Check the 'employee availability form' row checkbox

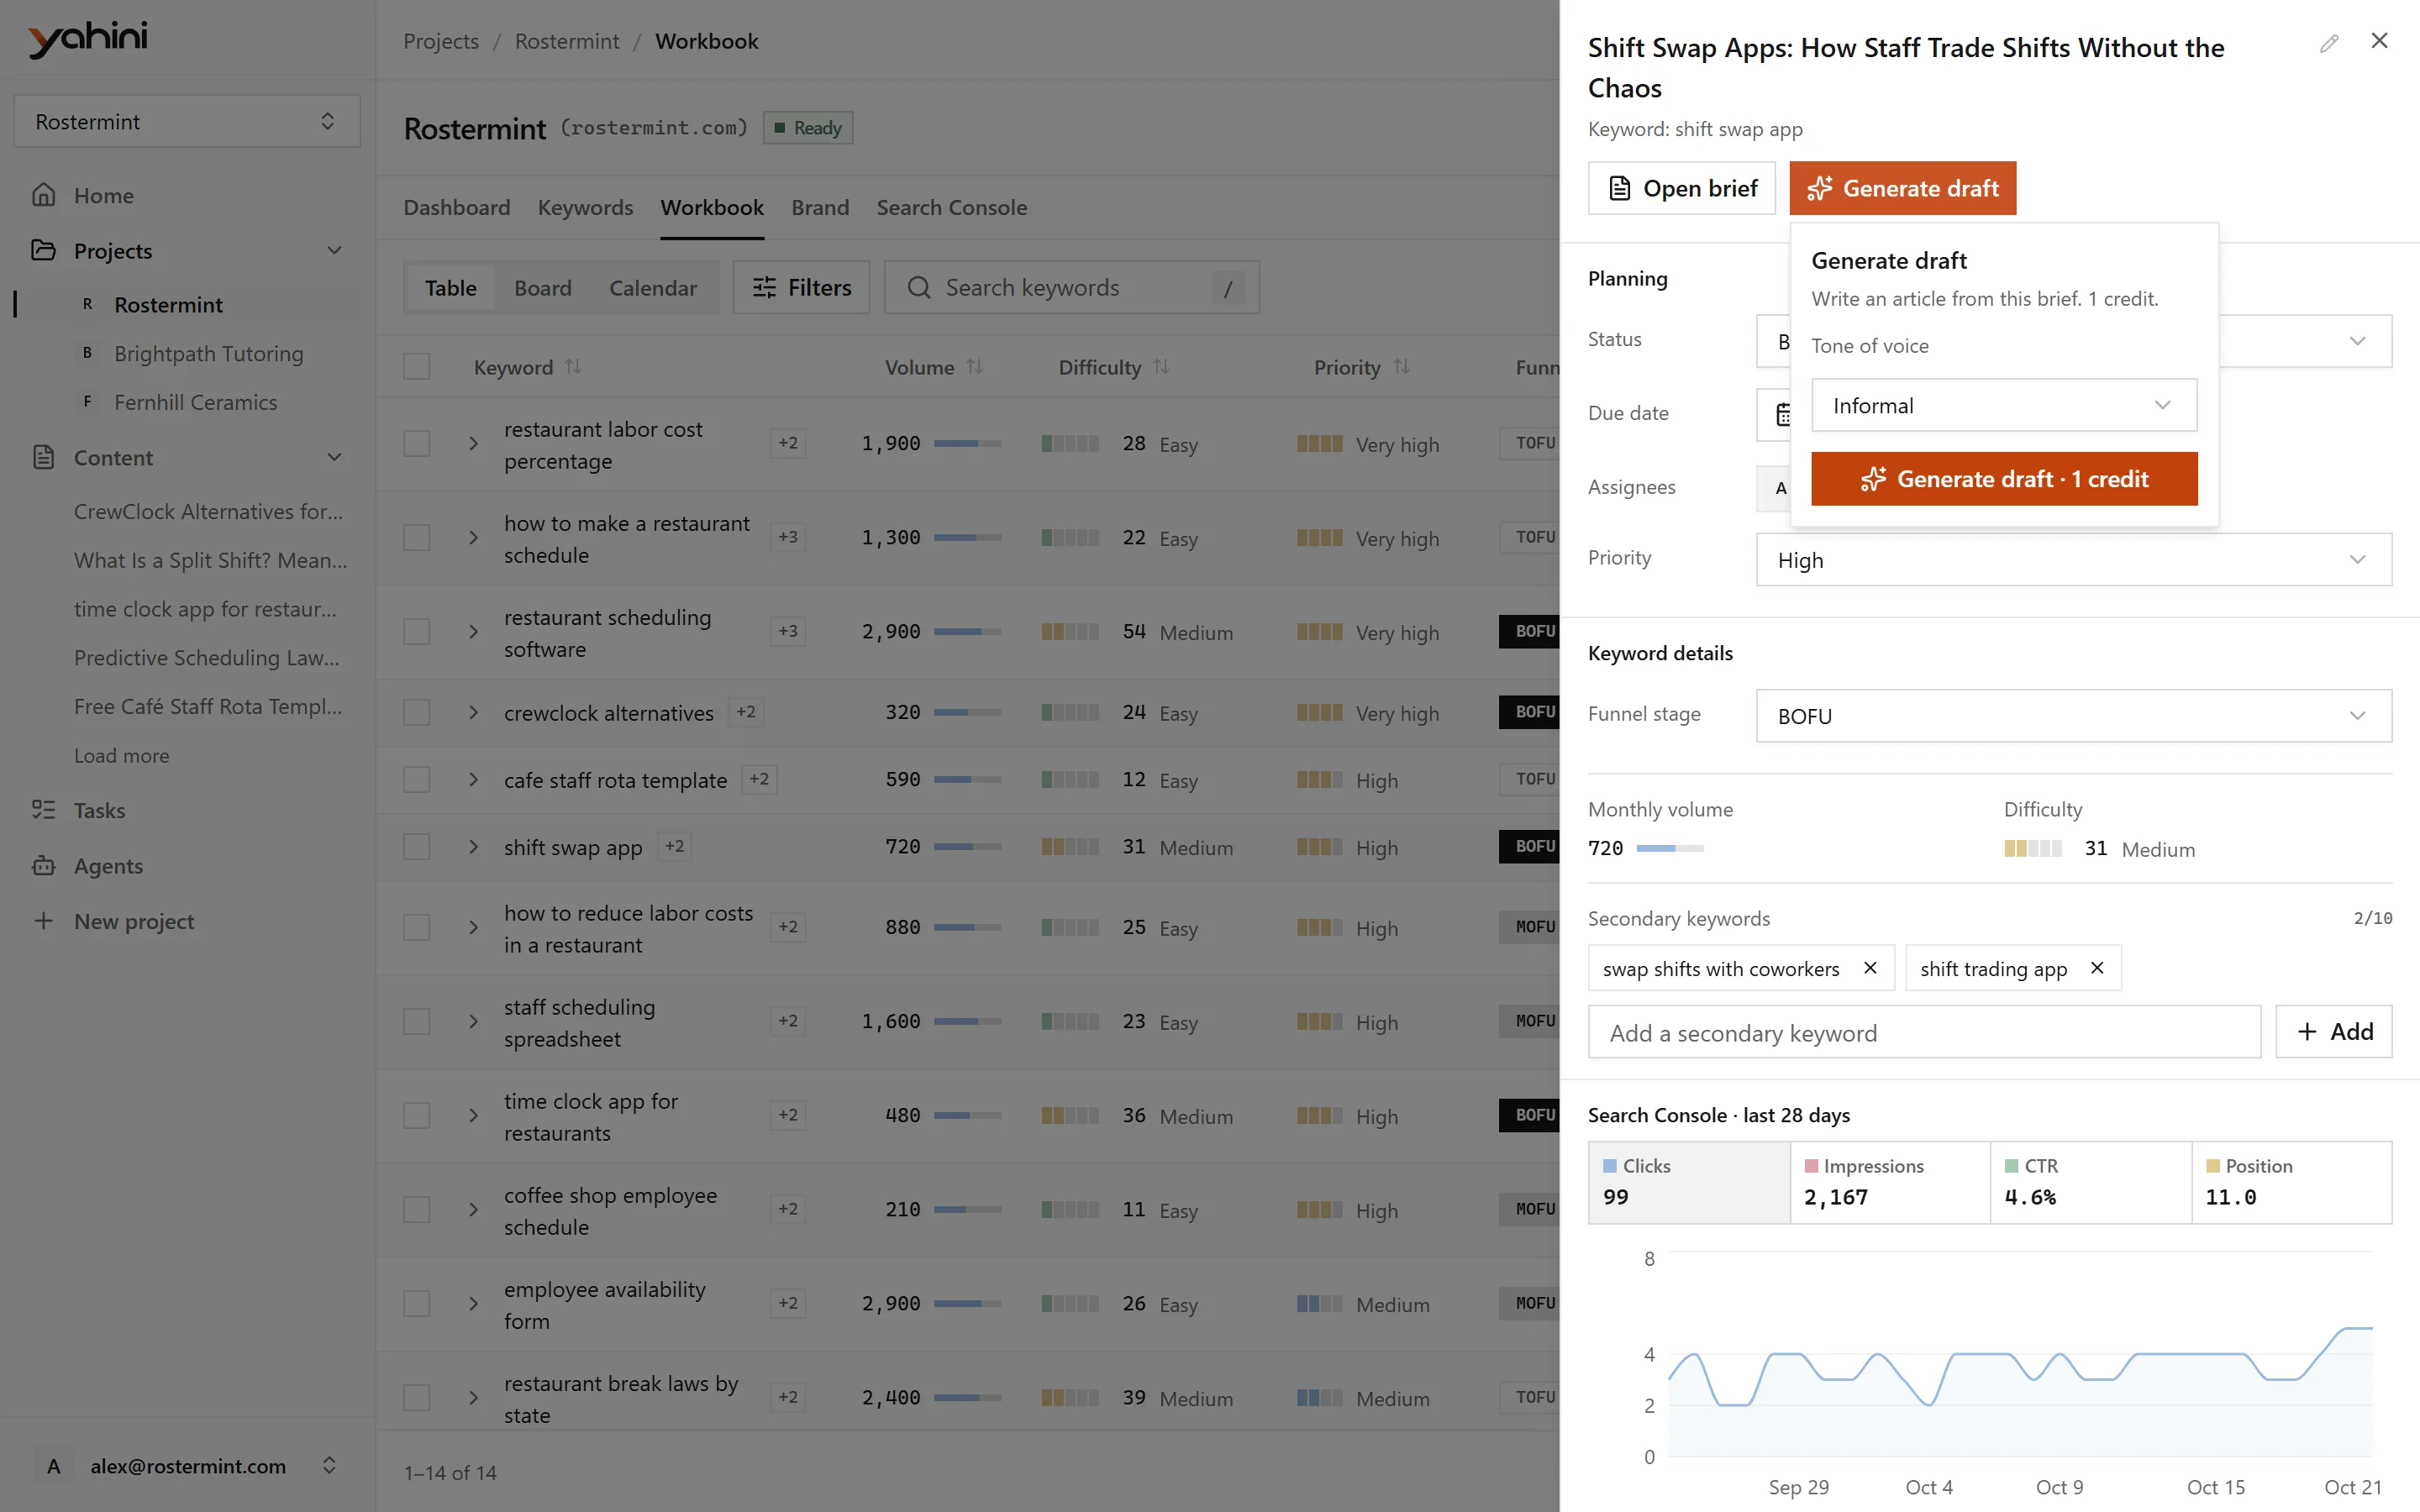click(x=416, y=1304)
